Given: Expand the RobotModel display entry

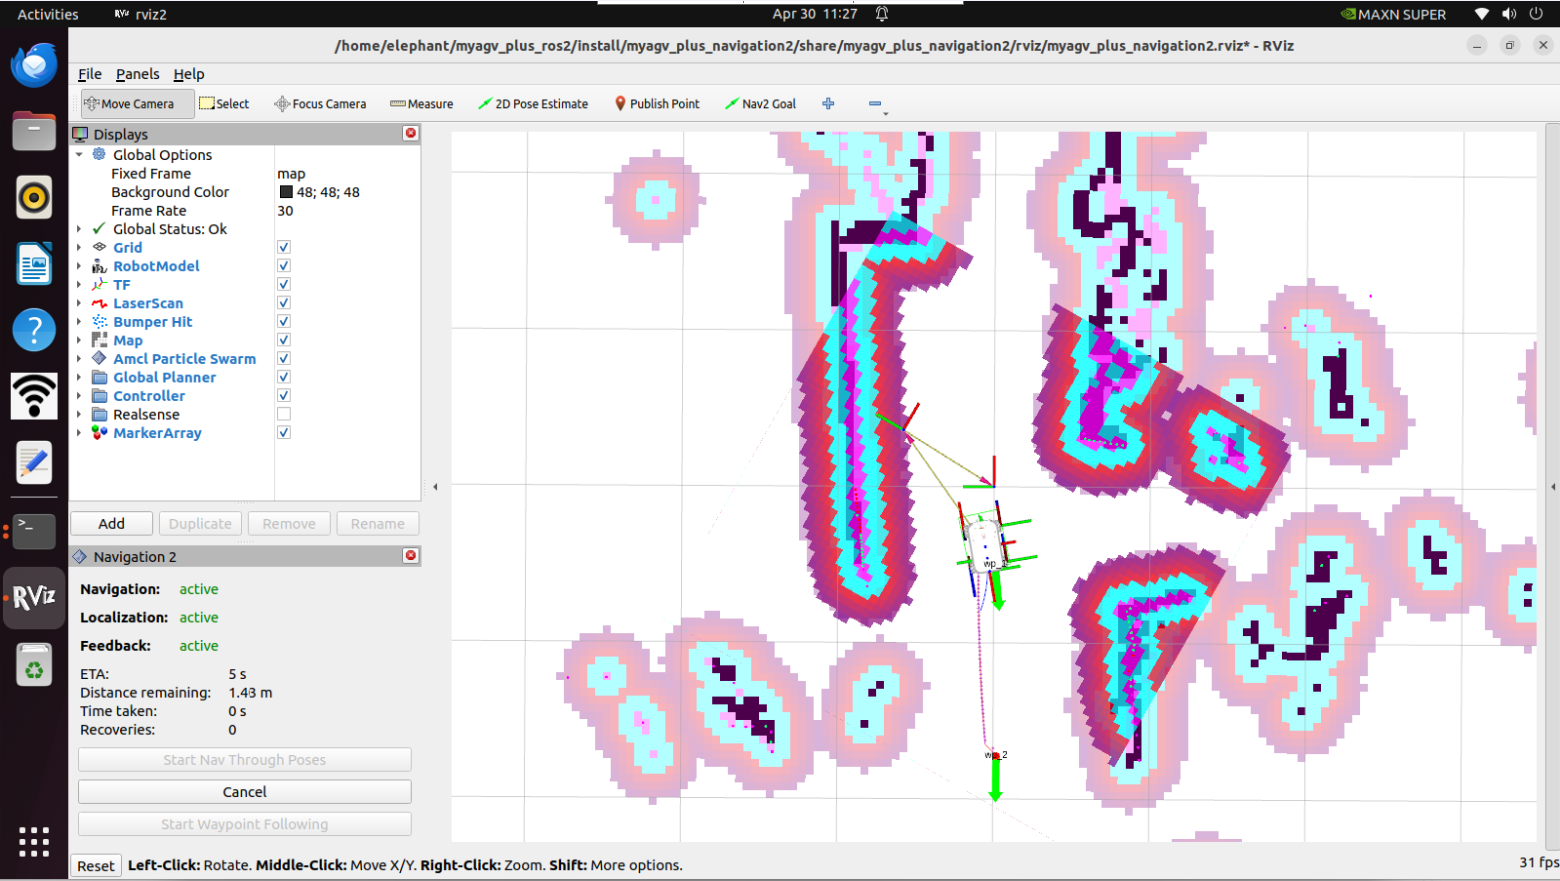Looking at the screenshot, I should 79,266.
